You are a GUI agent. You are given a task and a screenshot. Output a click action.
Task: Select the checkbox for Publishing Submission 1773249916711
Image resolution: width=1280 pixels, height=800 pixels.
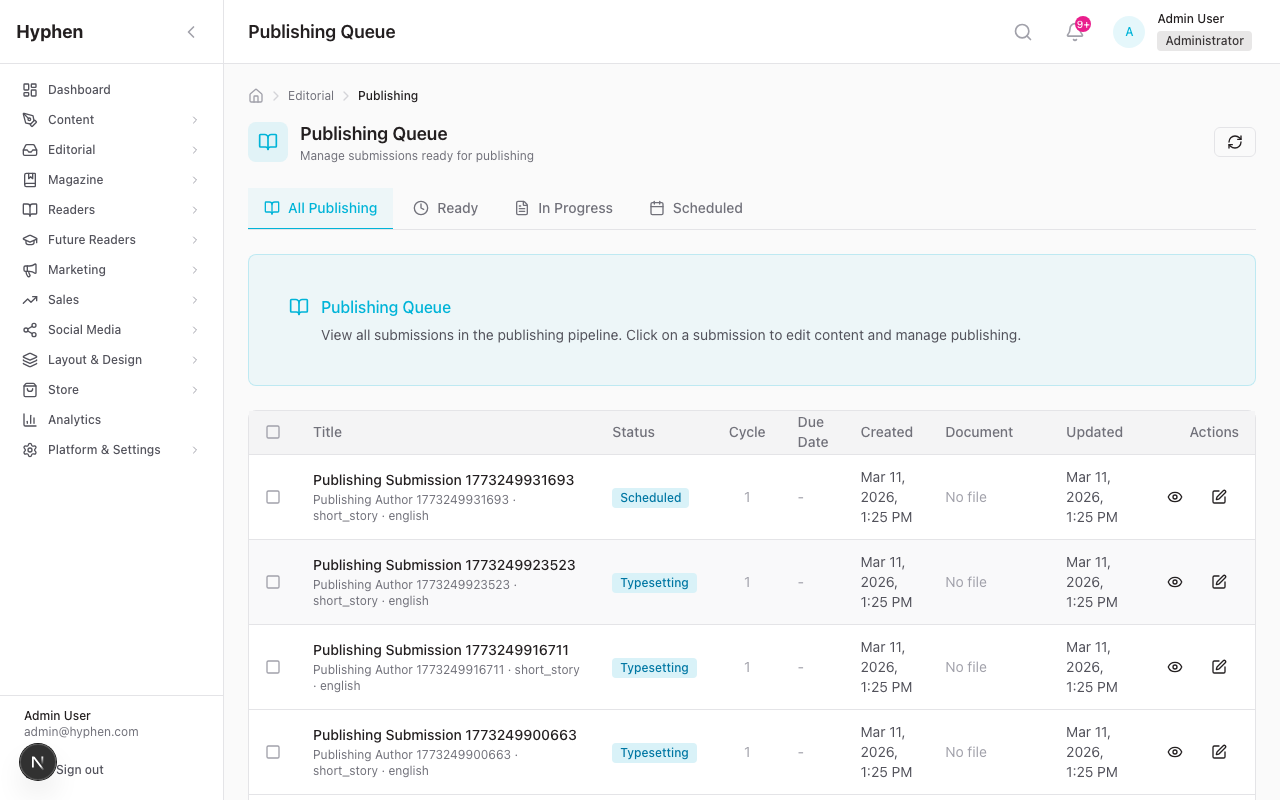click(x=273, y=666)
